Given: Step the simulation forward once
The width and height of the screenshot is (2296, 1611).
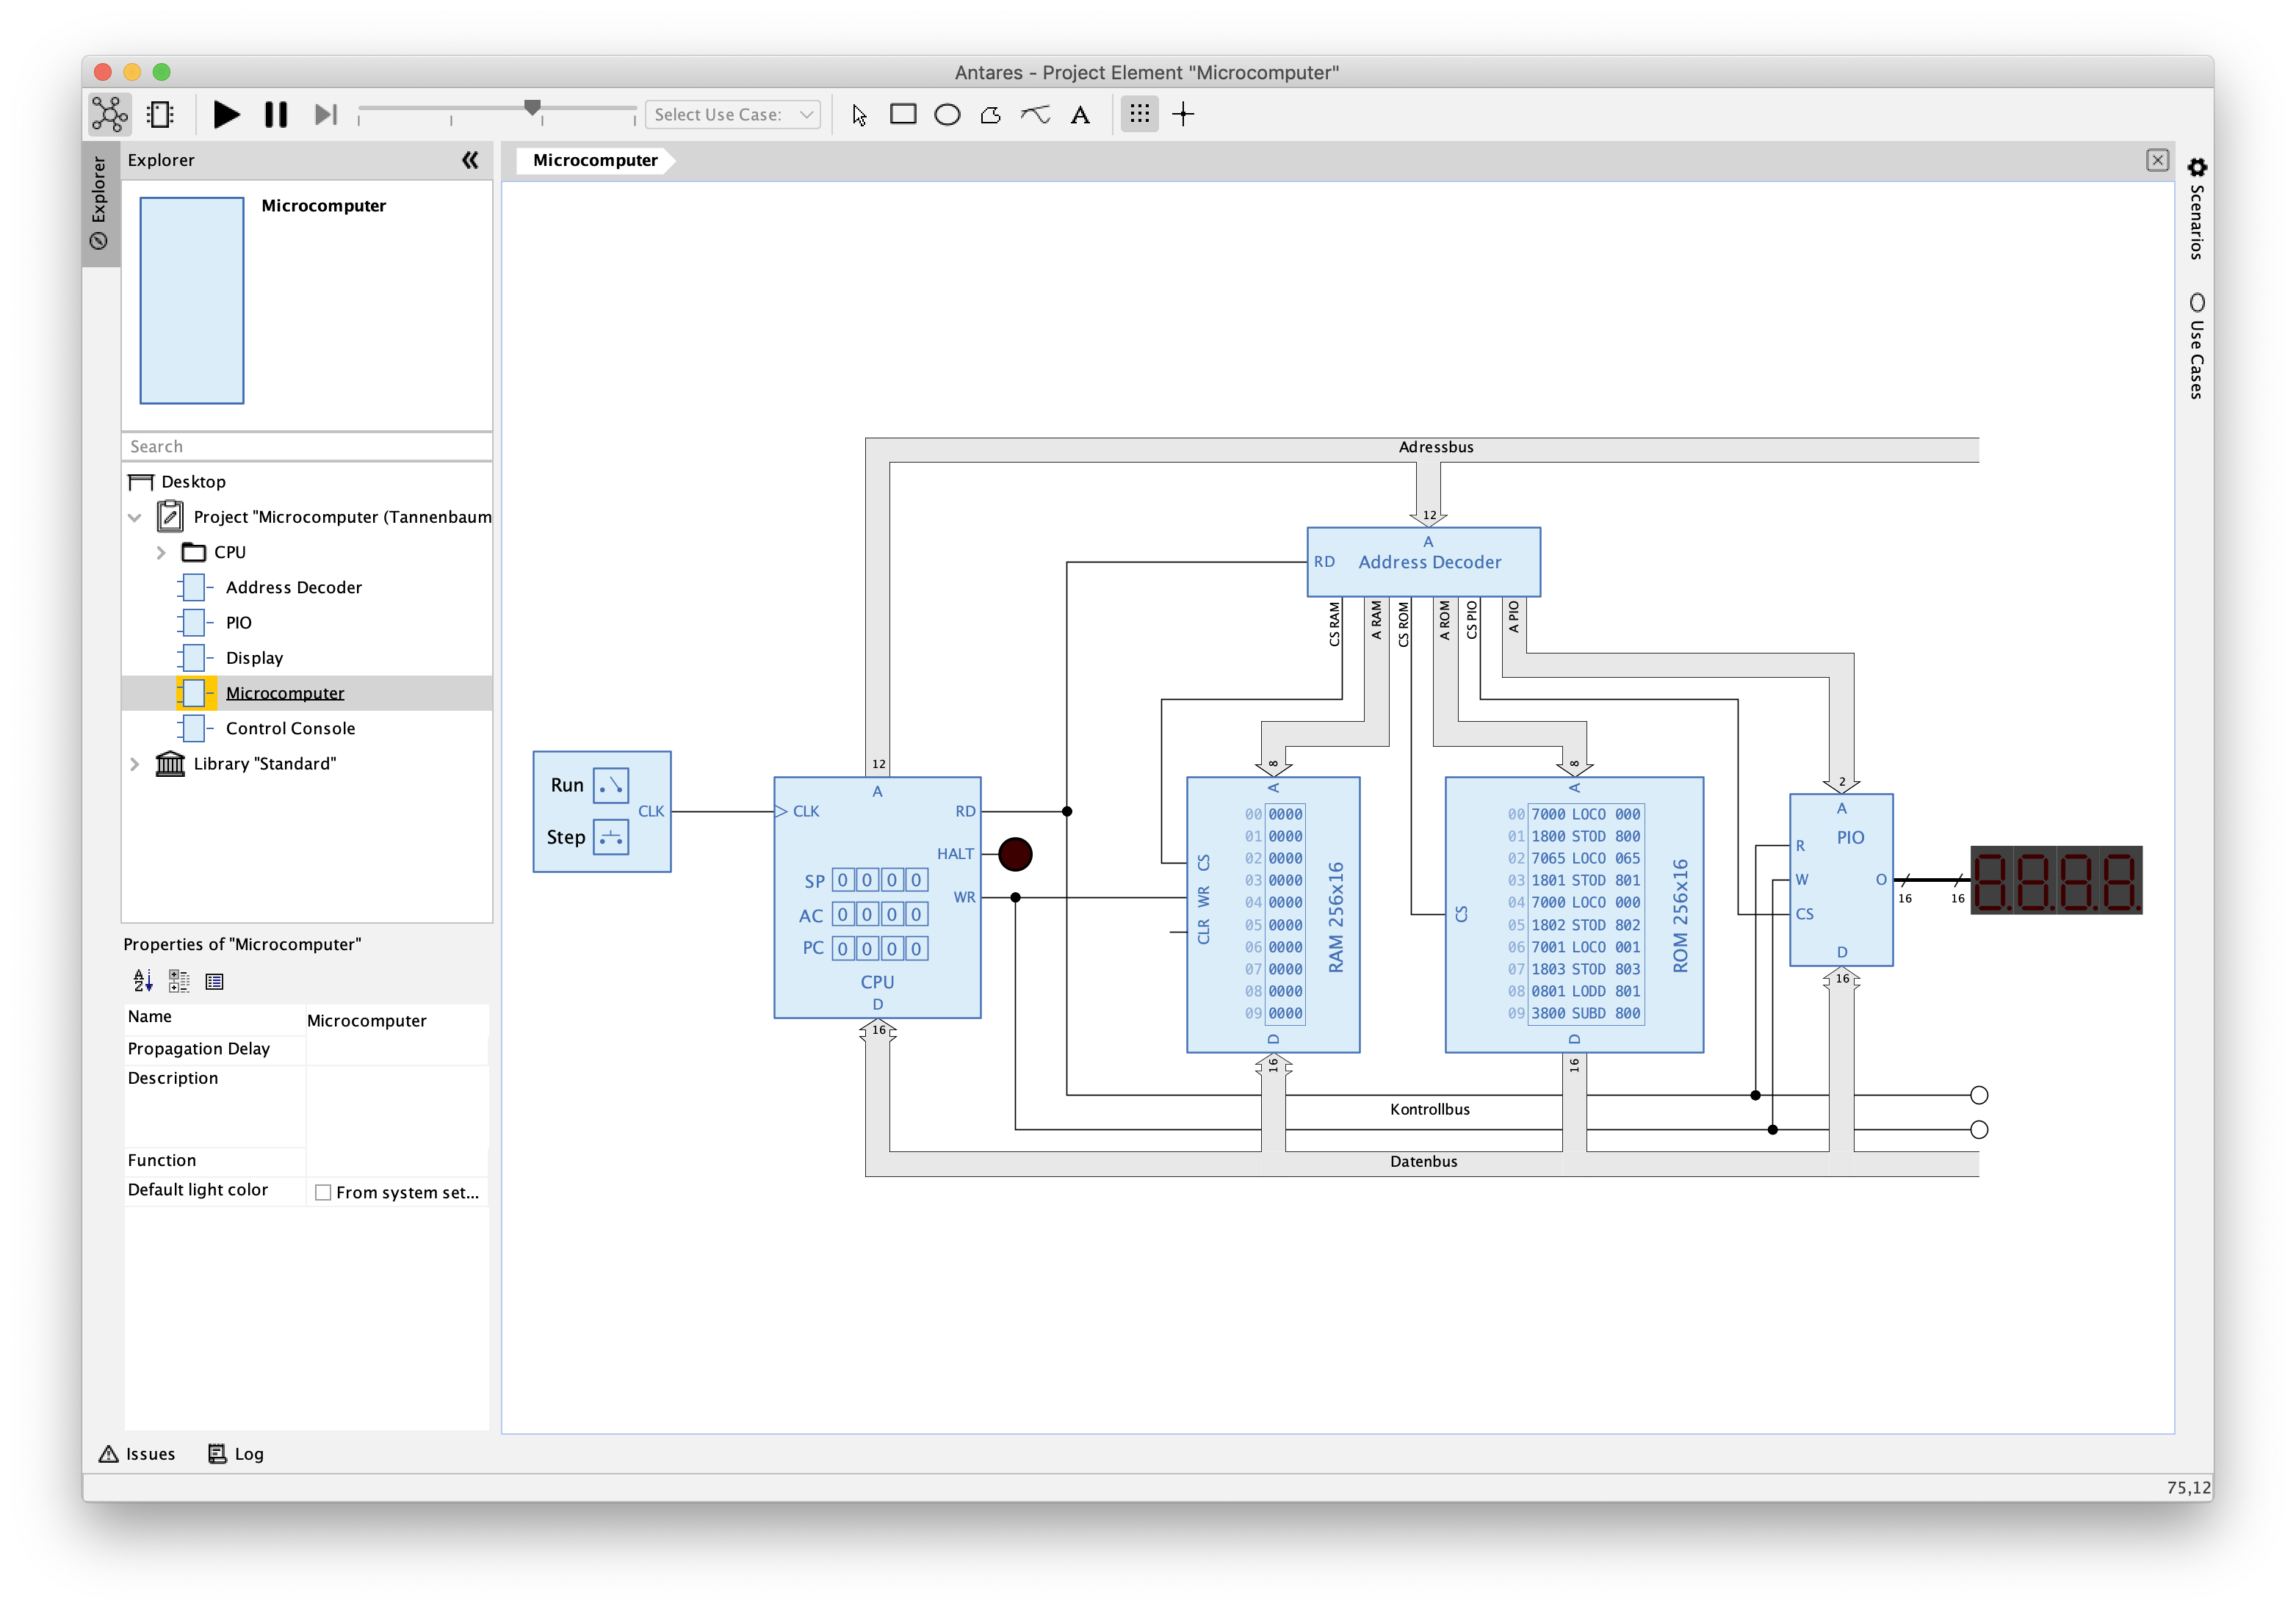Looking at the screenshot, I should (325, 115).
